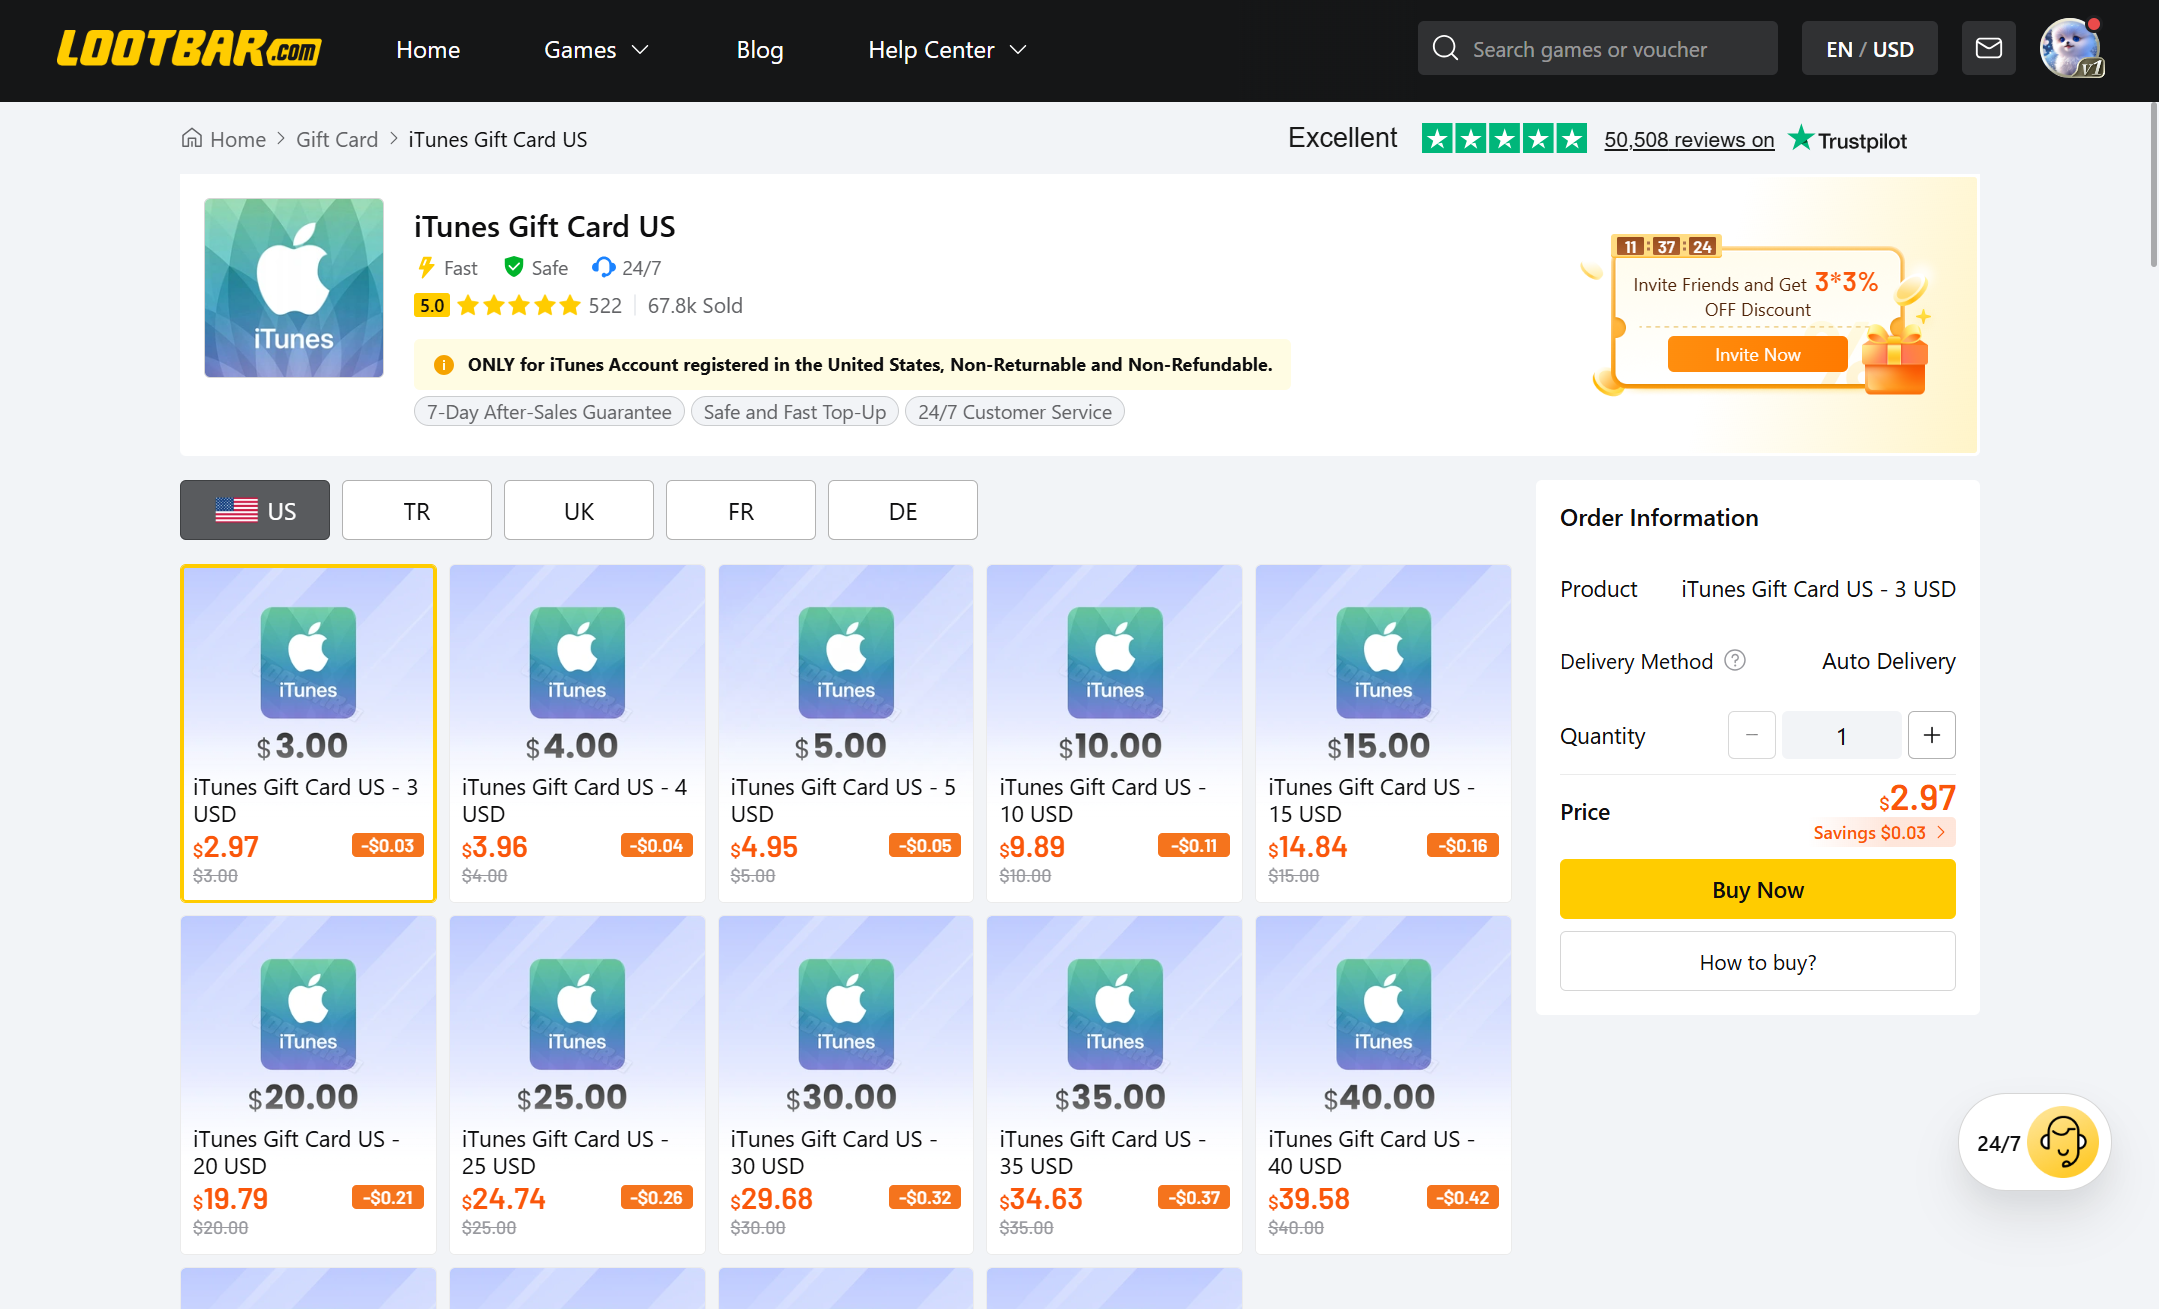Image resolution: width=2159 pixels, height=1309 pixels.
Task: Click the 7-Day After-Sales Guarantee tag
Action: (x=549, y=412)
